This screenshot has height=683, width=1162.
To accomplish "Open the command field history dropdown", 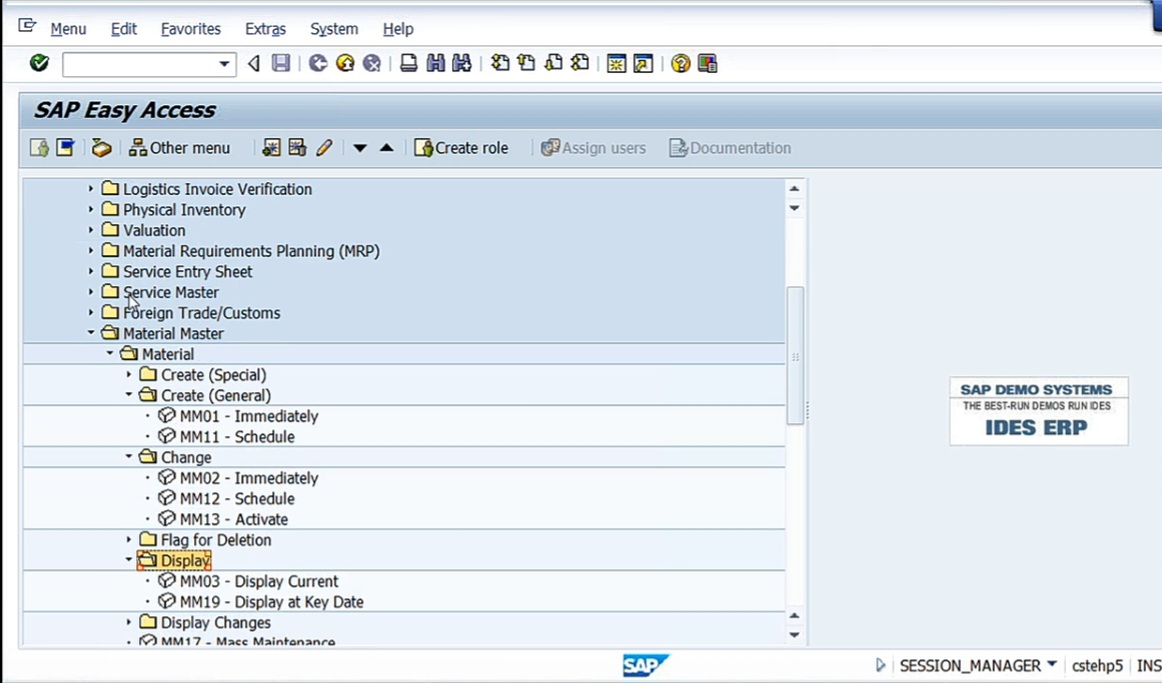I will [x=224, y=64].
